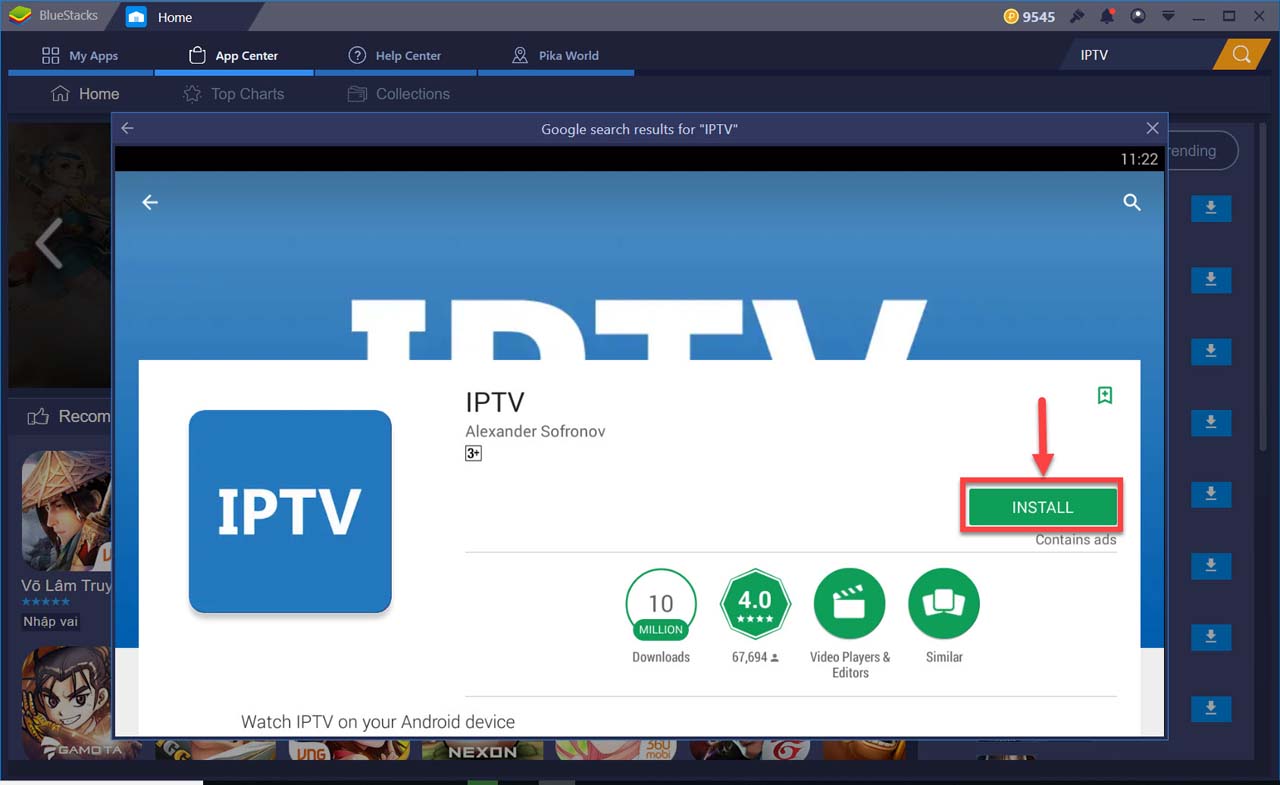This screenshot has height=785, width=1280.
Task: Expand the title bar dropdown arrow menu
Action: (x=1168, y=16)
